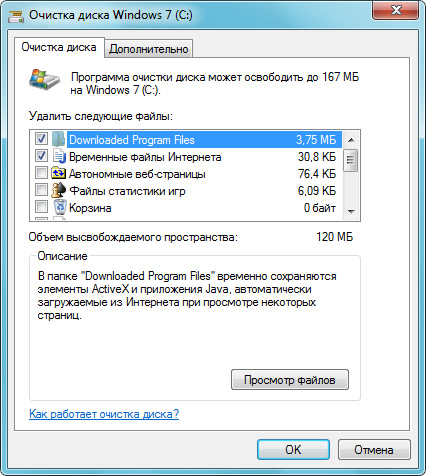Viewport: 426px width, 476px height.
Task: Click the file list scroll up arrow
Action: 351,140
